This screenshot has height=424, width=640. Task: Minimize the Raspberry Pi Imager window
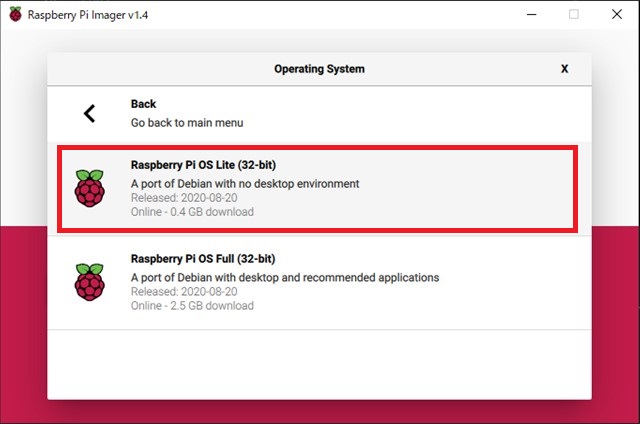tap(531, 14)
